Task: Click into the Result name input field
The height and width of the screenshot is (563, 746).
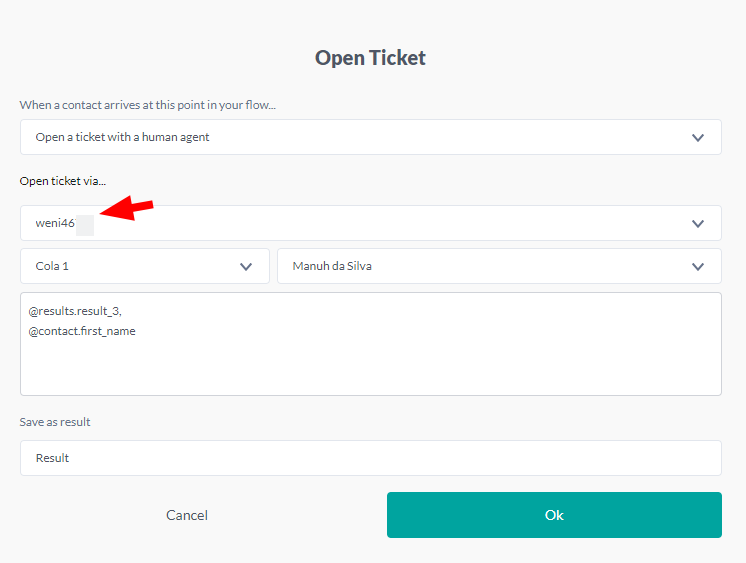Action: click(x=370, y=458)
